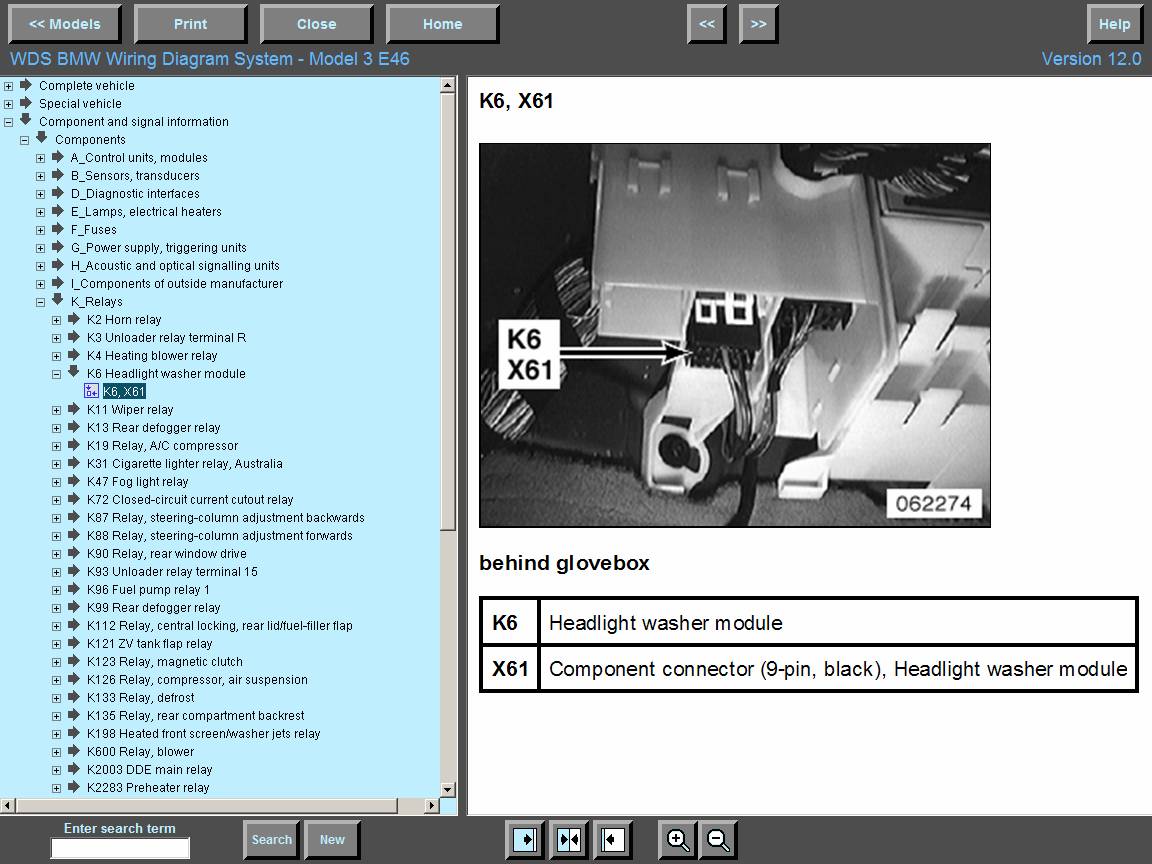Select K4 Heating blower relay

[152, 356]
